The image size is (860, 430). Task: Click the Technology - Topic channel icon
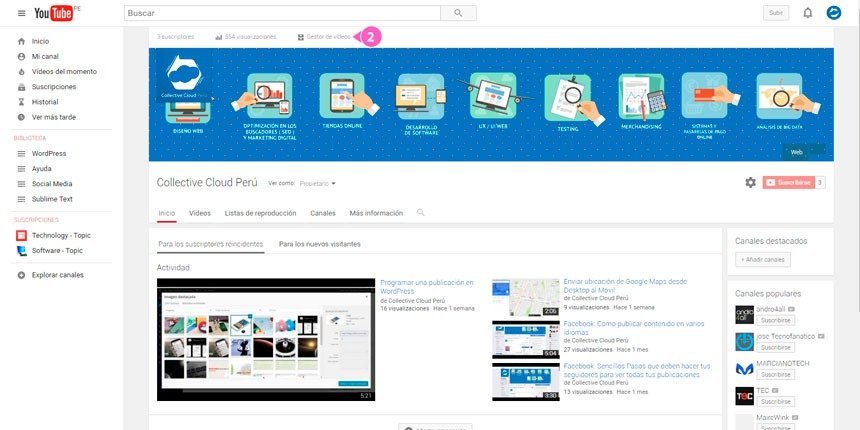tap(21, 236)
